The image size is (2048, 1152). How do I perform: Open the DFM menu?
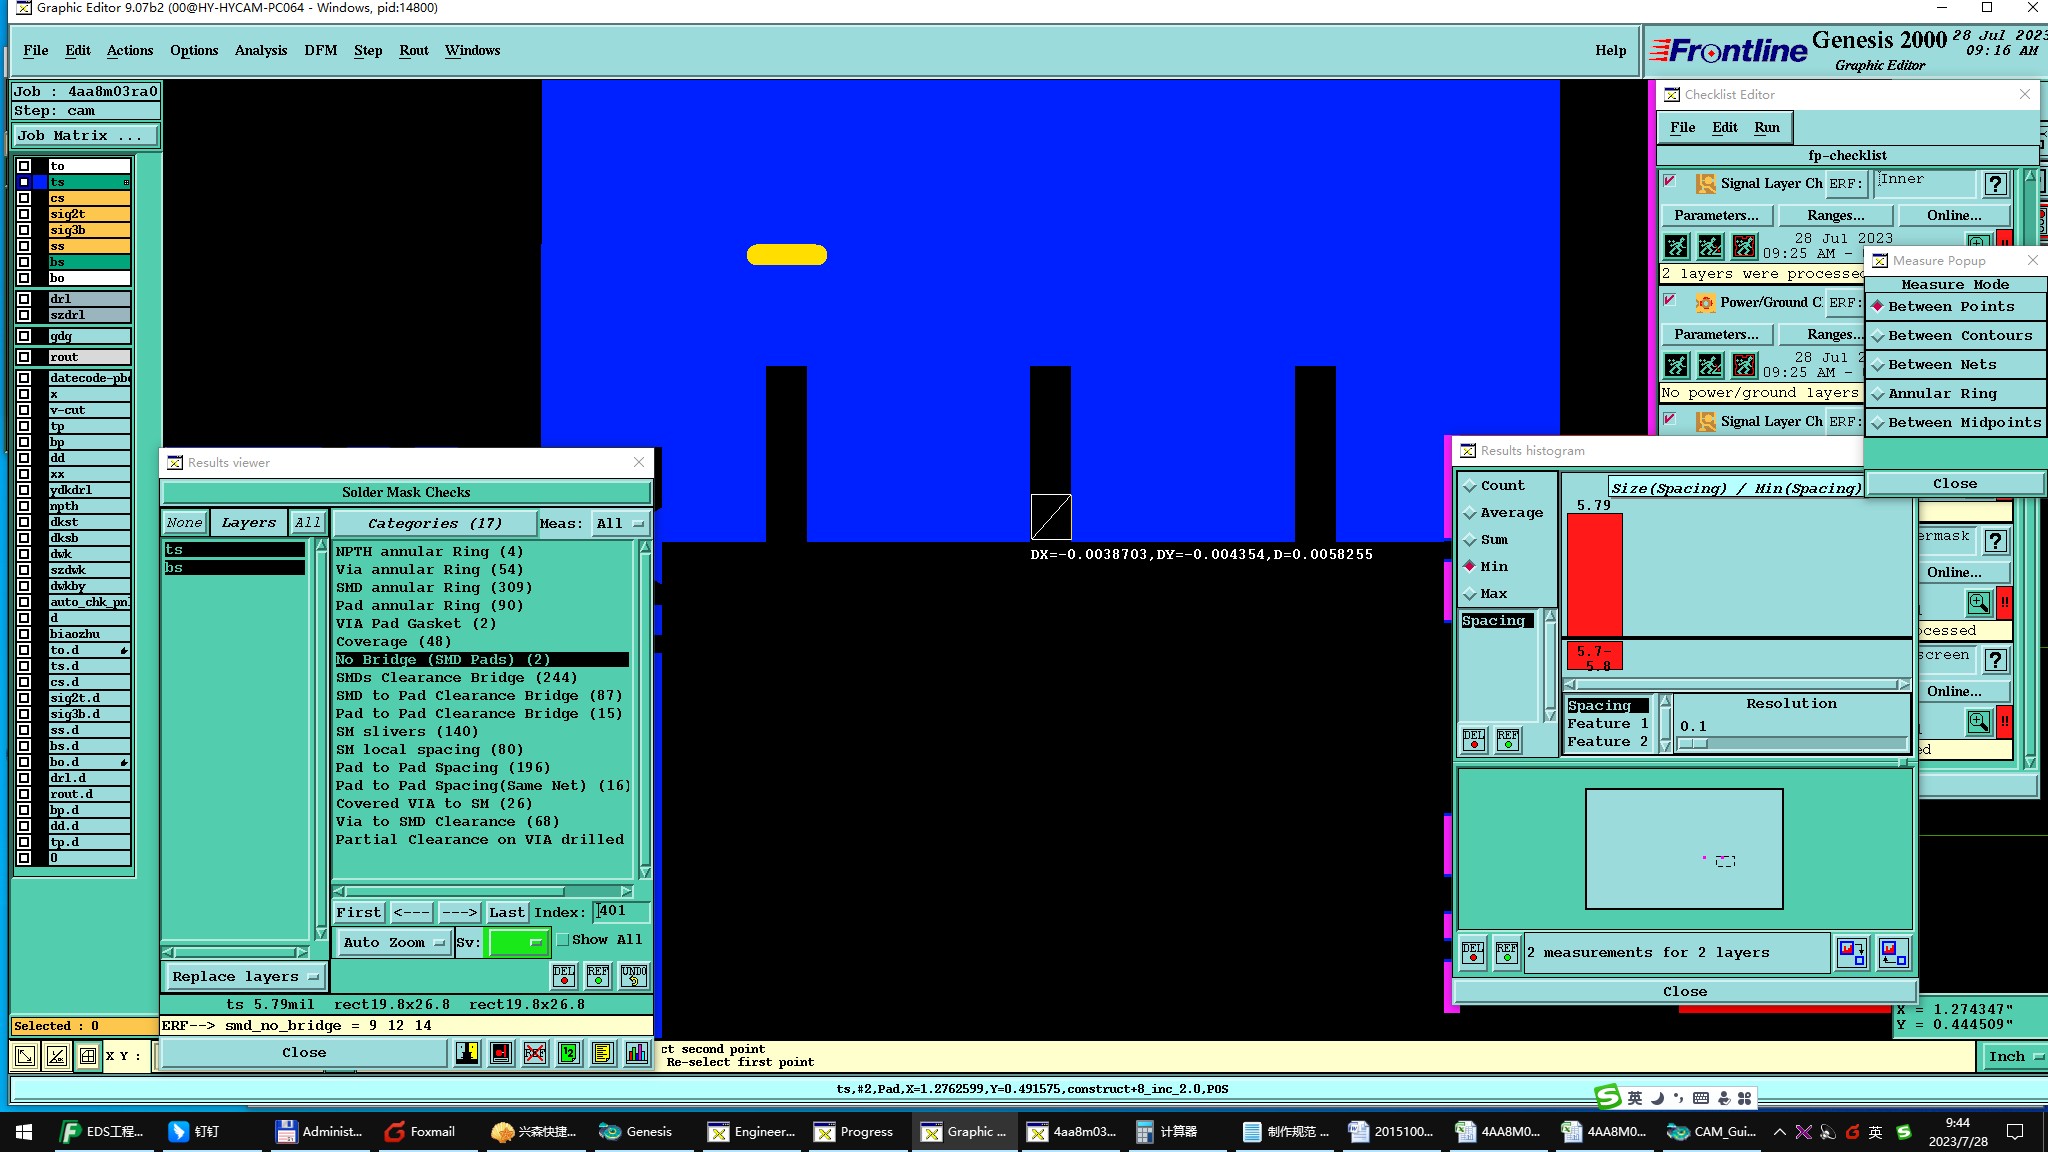[x=320, y=50]
